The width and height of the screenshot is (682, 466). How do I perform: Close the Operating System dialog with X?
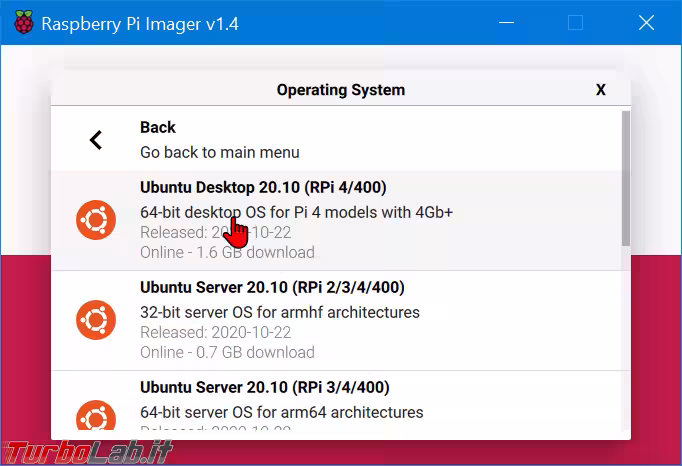click(x=601, y=90)
